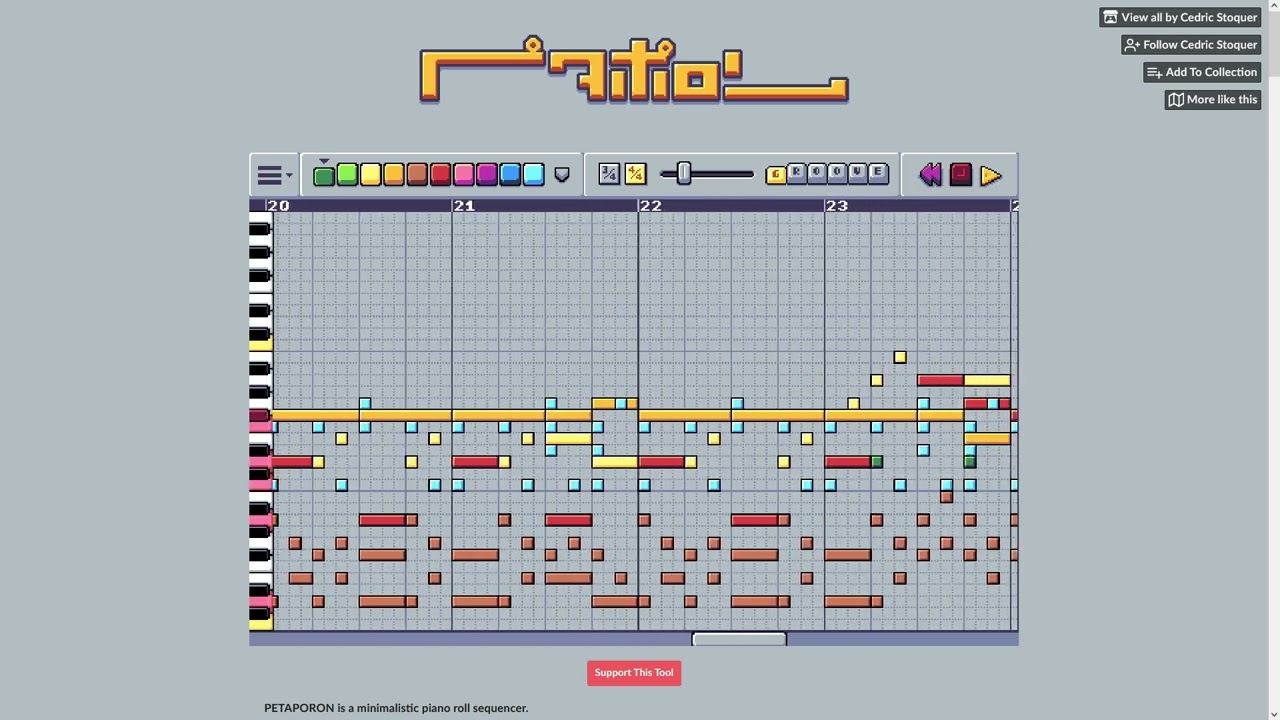
Task: Click the PETAPORON pixel logo
Action: click(634, 70)
